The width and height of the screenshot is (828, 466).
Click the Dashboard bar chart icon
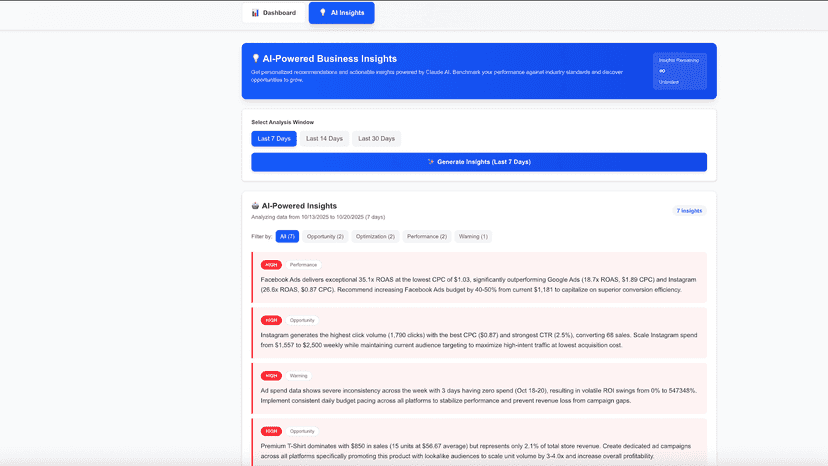[255, 13]
